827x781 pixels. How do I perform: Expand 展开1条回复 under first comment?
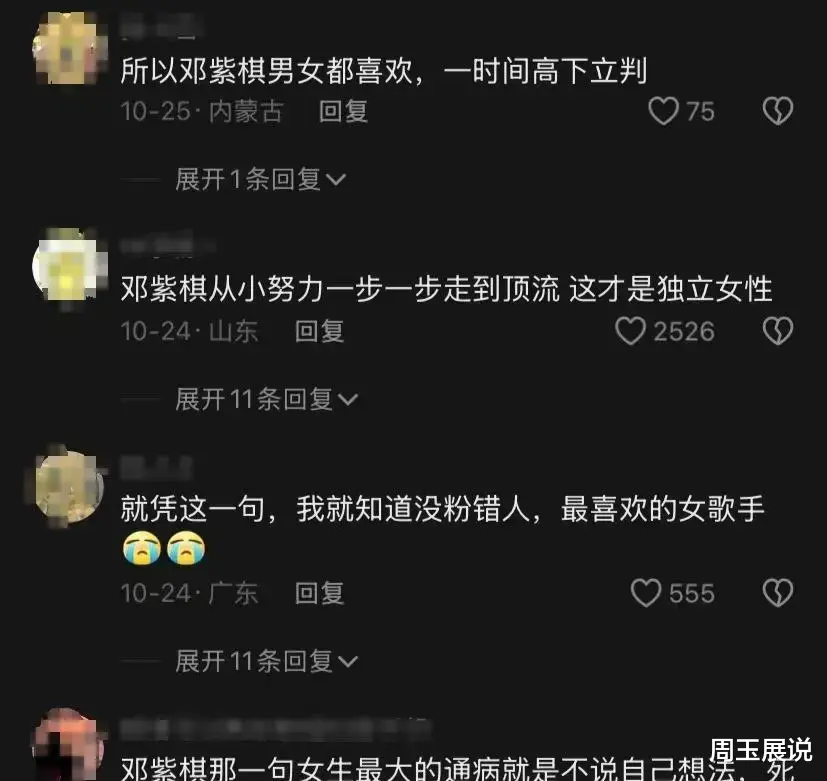click(x=261, y=179)
